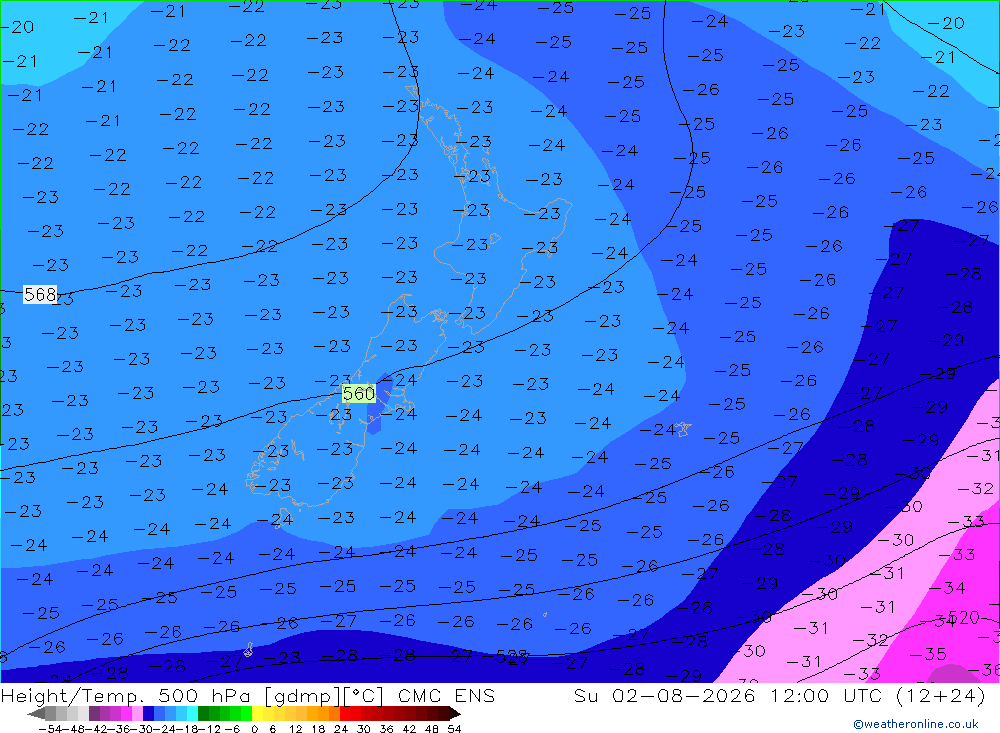Click the 54 label on the color scale

coord(454,729)
